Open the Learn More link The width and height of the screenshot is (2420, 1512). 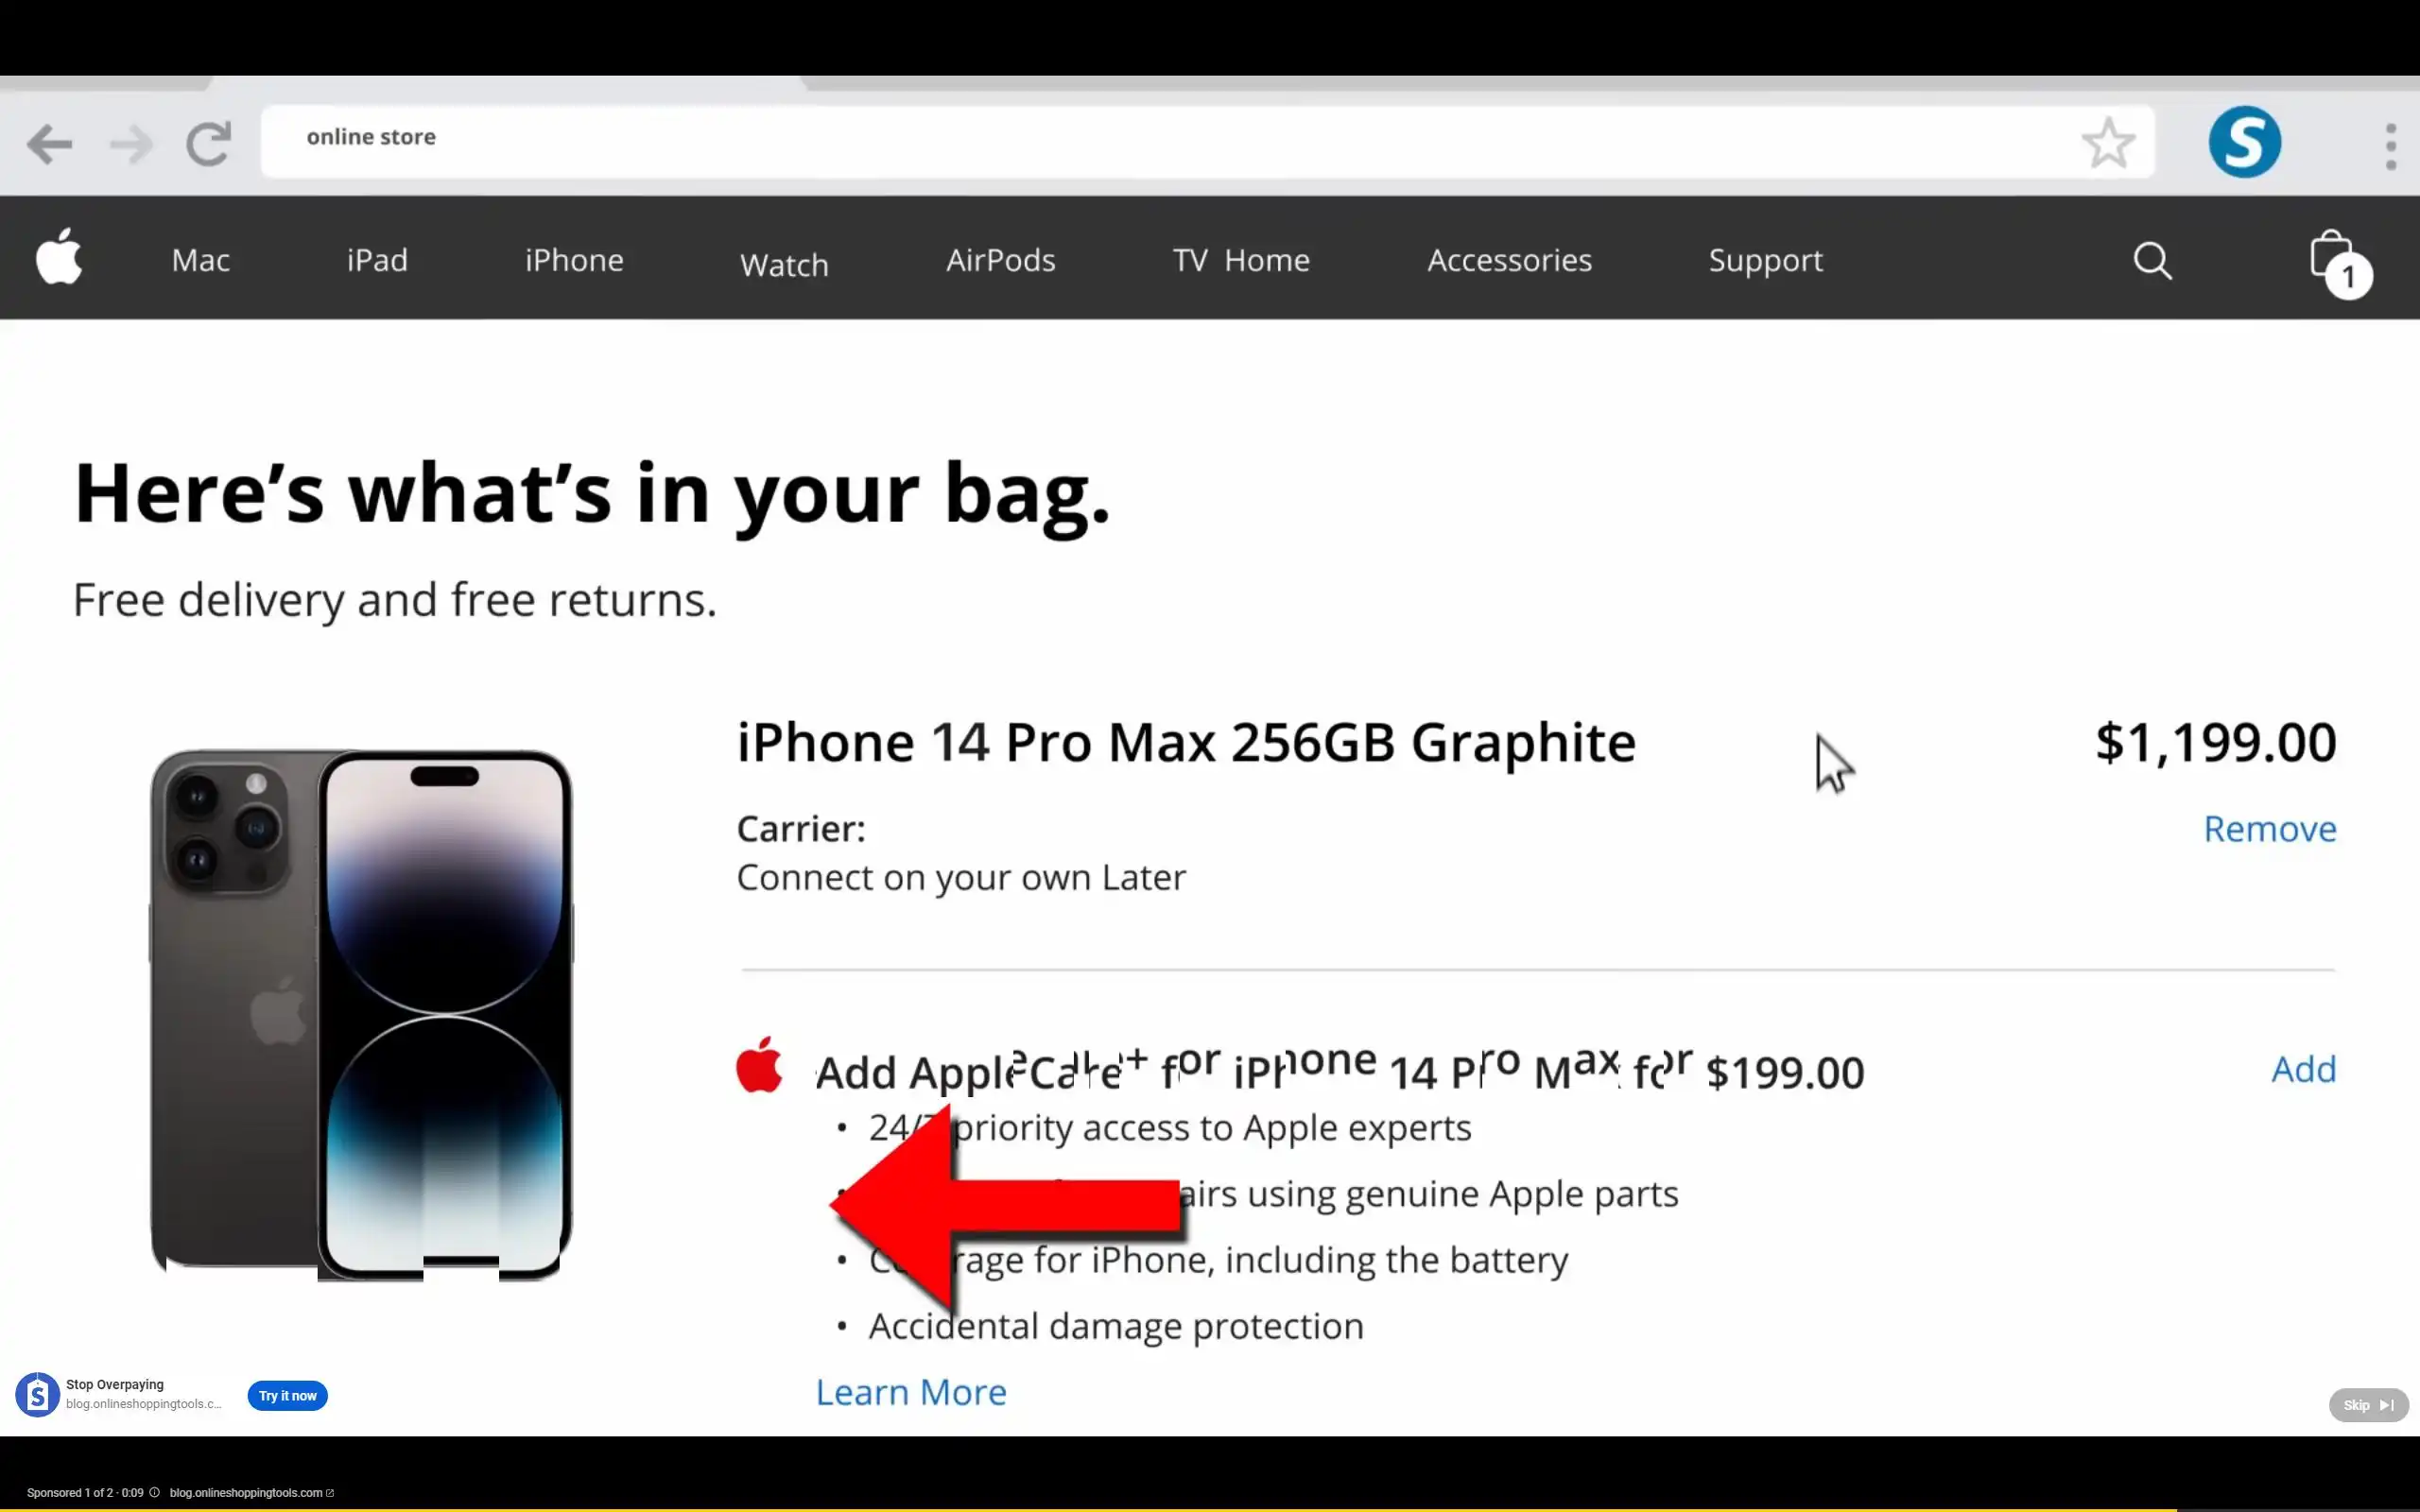point(911,1392)
